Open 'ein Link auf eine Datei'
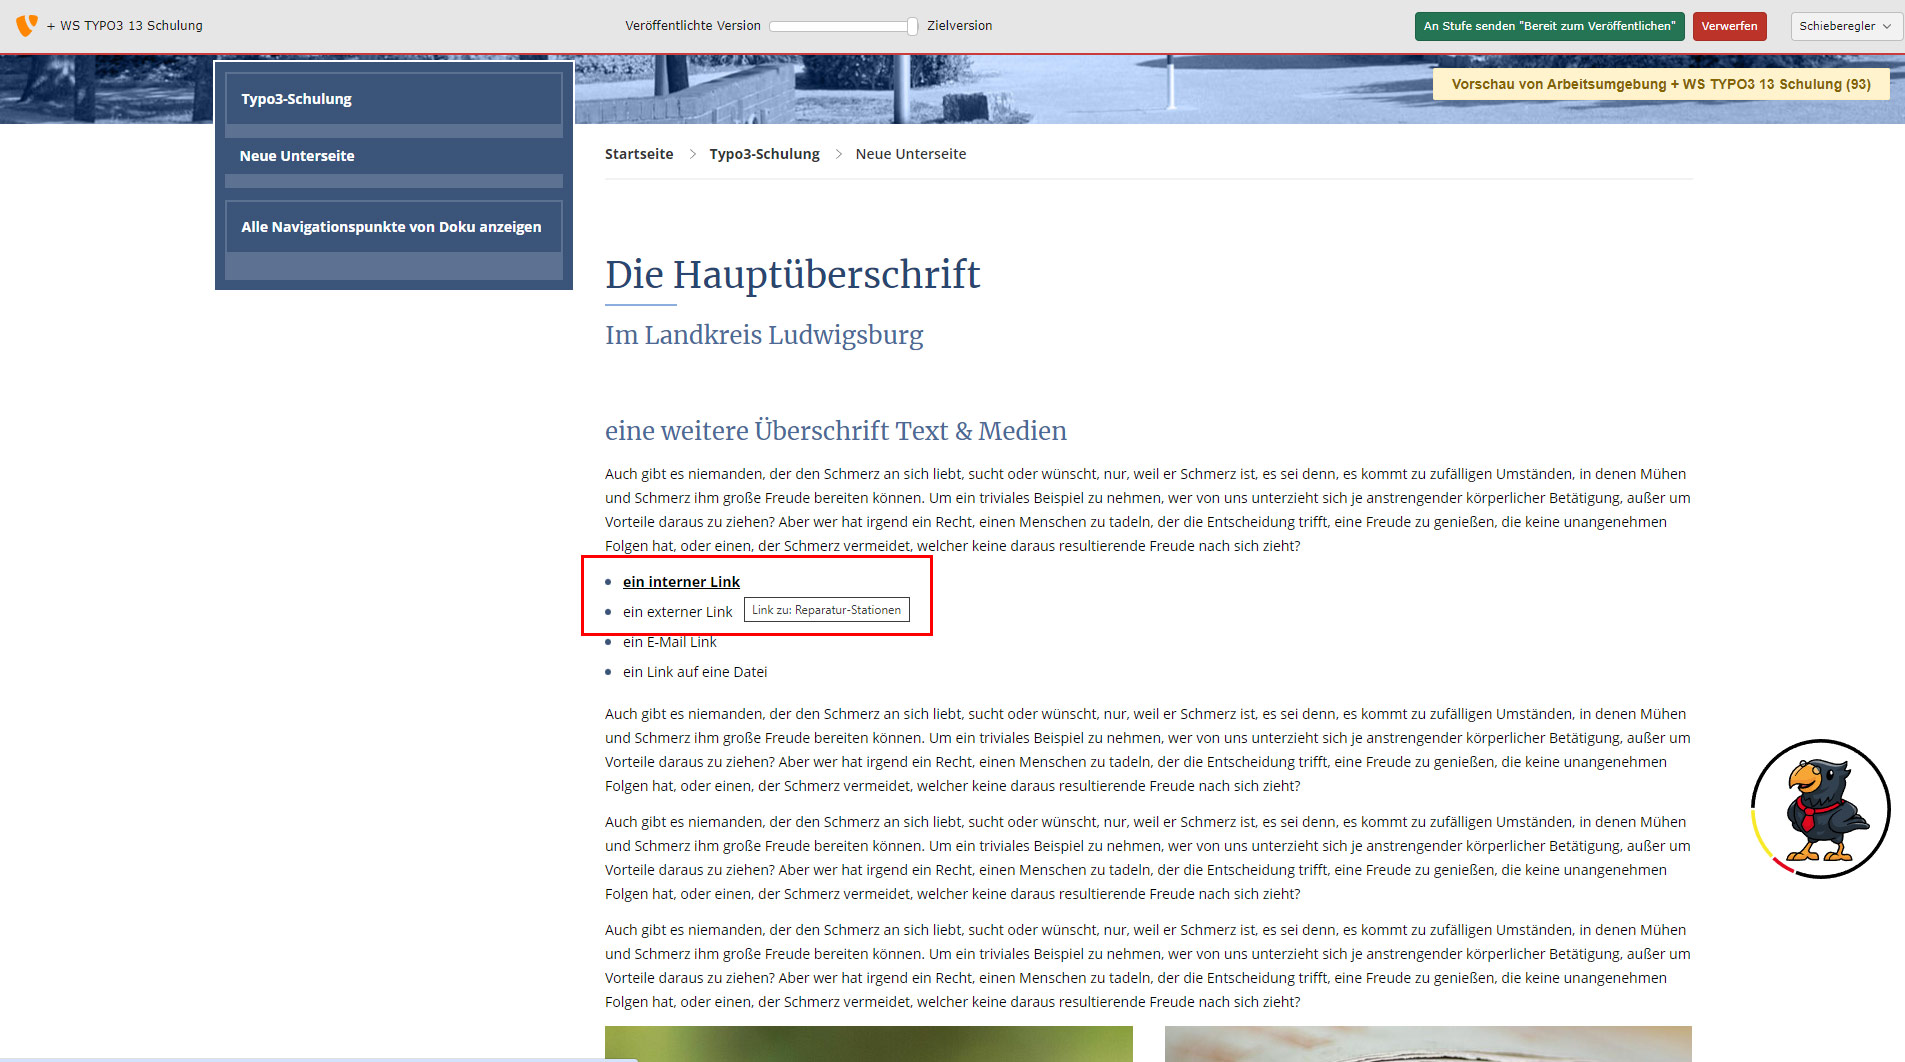This screenshot has width=1905, height=1062. 695,672
